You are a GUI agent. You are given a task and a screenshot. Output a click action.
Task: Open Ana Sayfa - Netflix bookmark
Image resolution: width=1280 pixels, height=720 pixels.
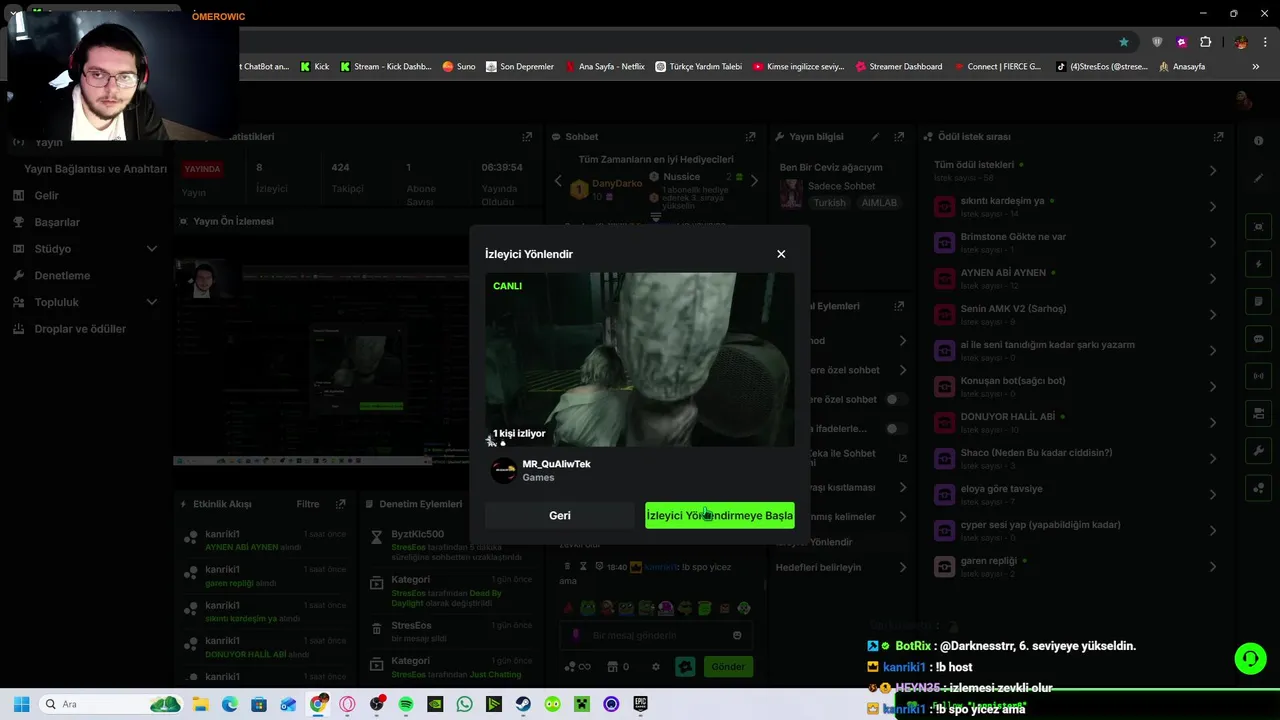coord(604,67)
